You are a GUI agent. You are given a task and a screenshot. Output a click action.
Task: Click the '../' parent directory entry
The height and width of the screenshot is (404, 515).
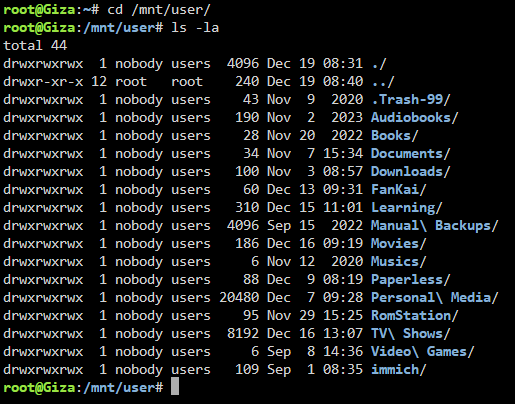(x=383, y=82)
